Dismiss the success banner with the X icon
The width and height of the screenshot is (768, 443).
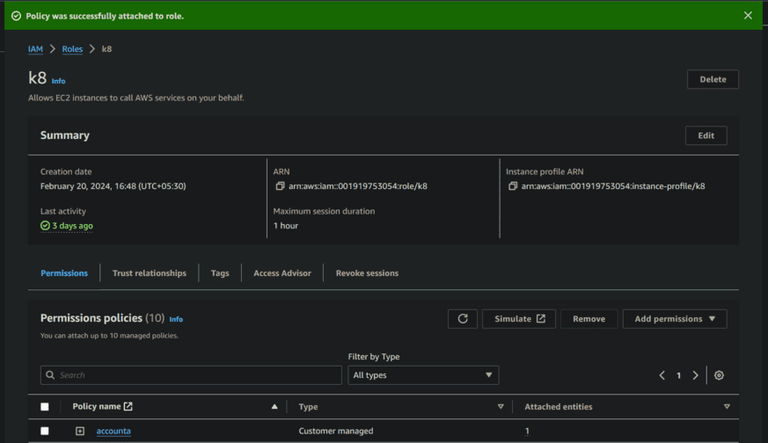click(747, 16)
